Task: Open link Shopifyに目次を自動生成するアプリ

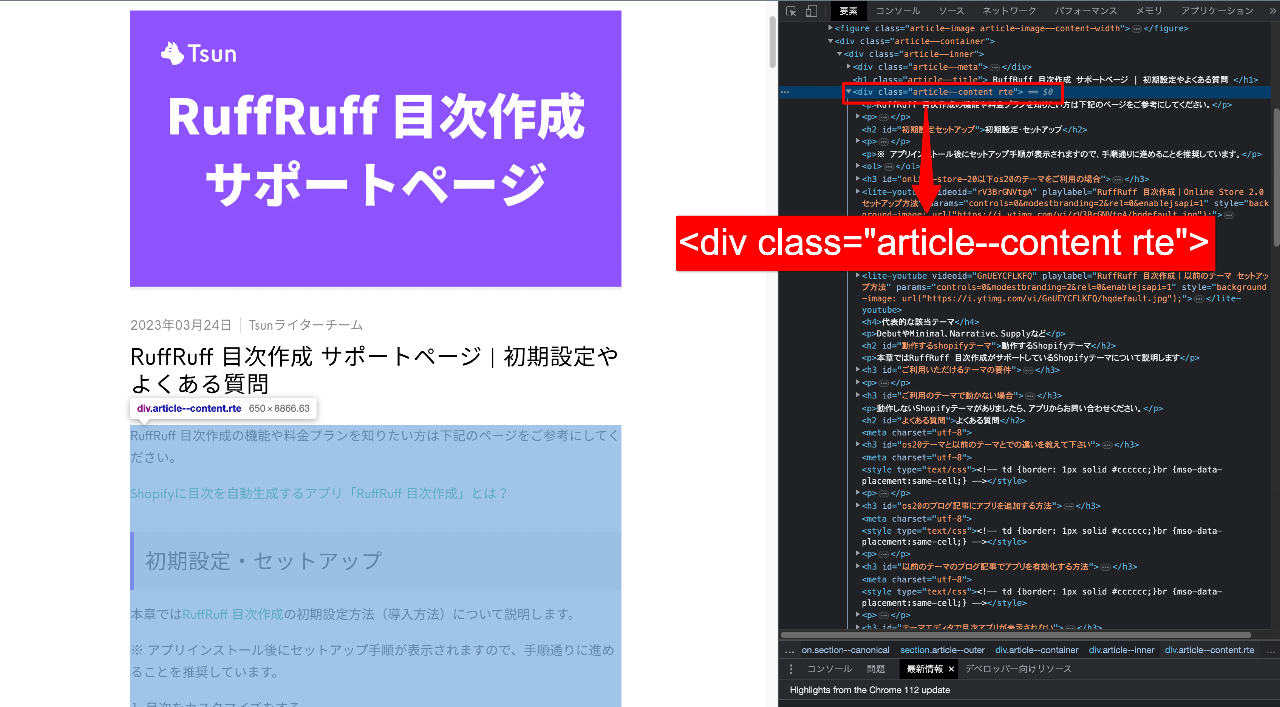Action: pos(320,493)
